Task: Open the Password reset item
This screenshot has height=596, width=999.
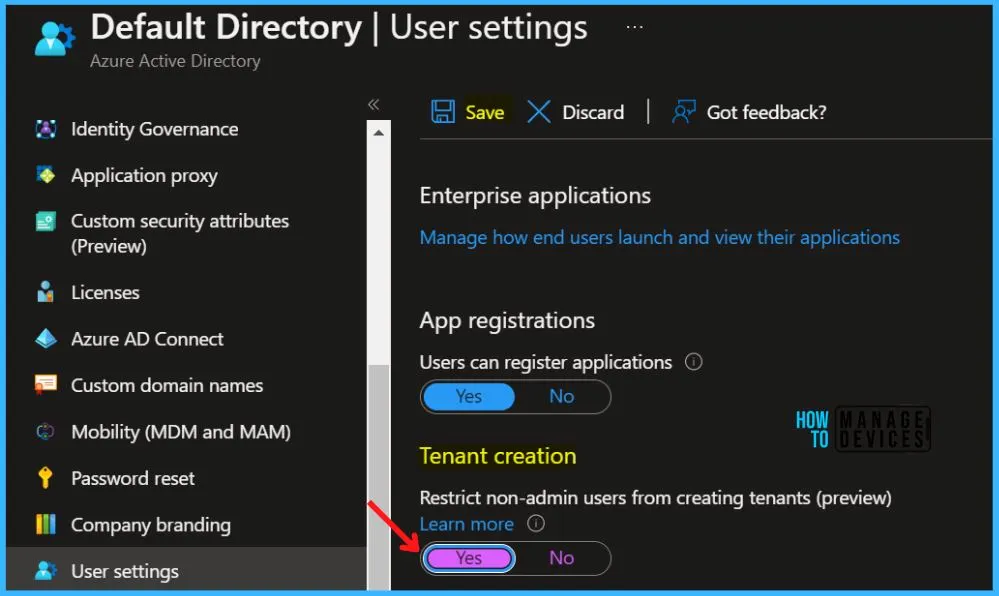Action: [x=133, y=479]
